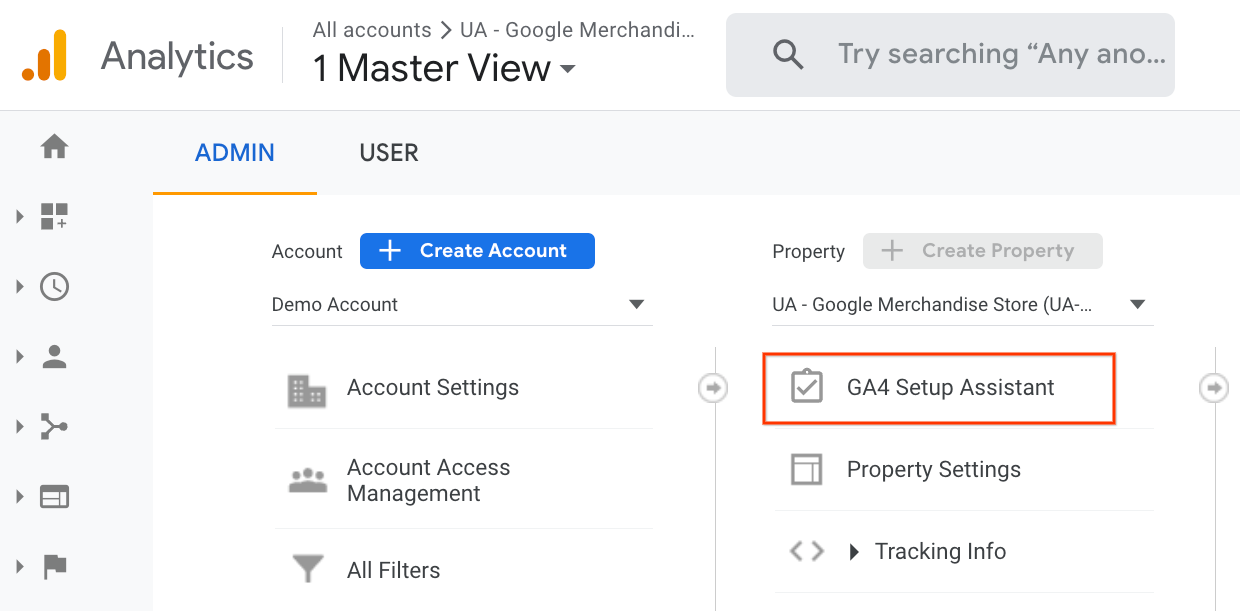The image size is (1240, 611).
Task: Click the search magnifier icon
Action: 788,55
